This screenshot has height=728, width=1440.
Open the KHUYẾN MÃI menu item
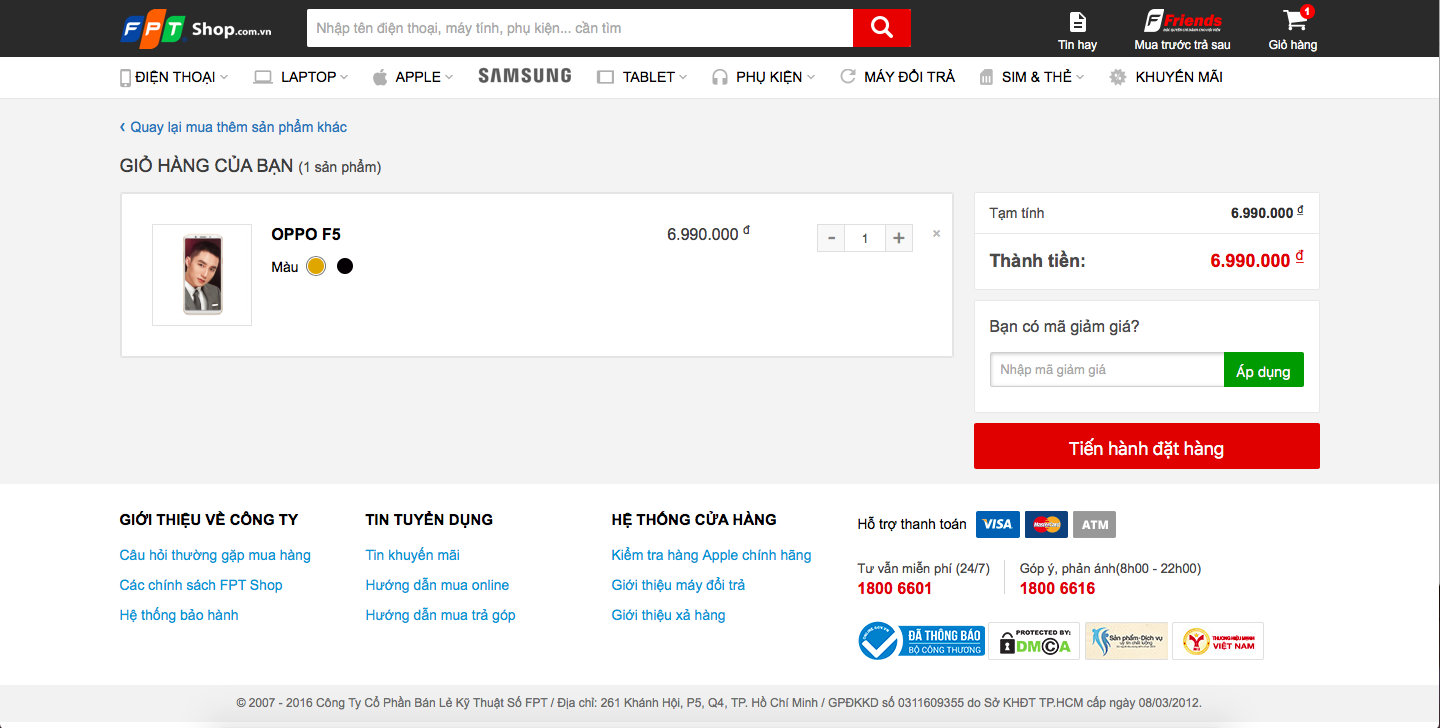tap(1179, 77)
